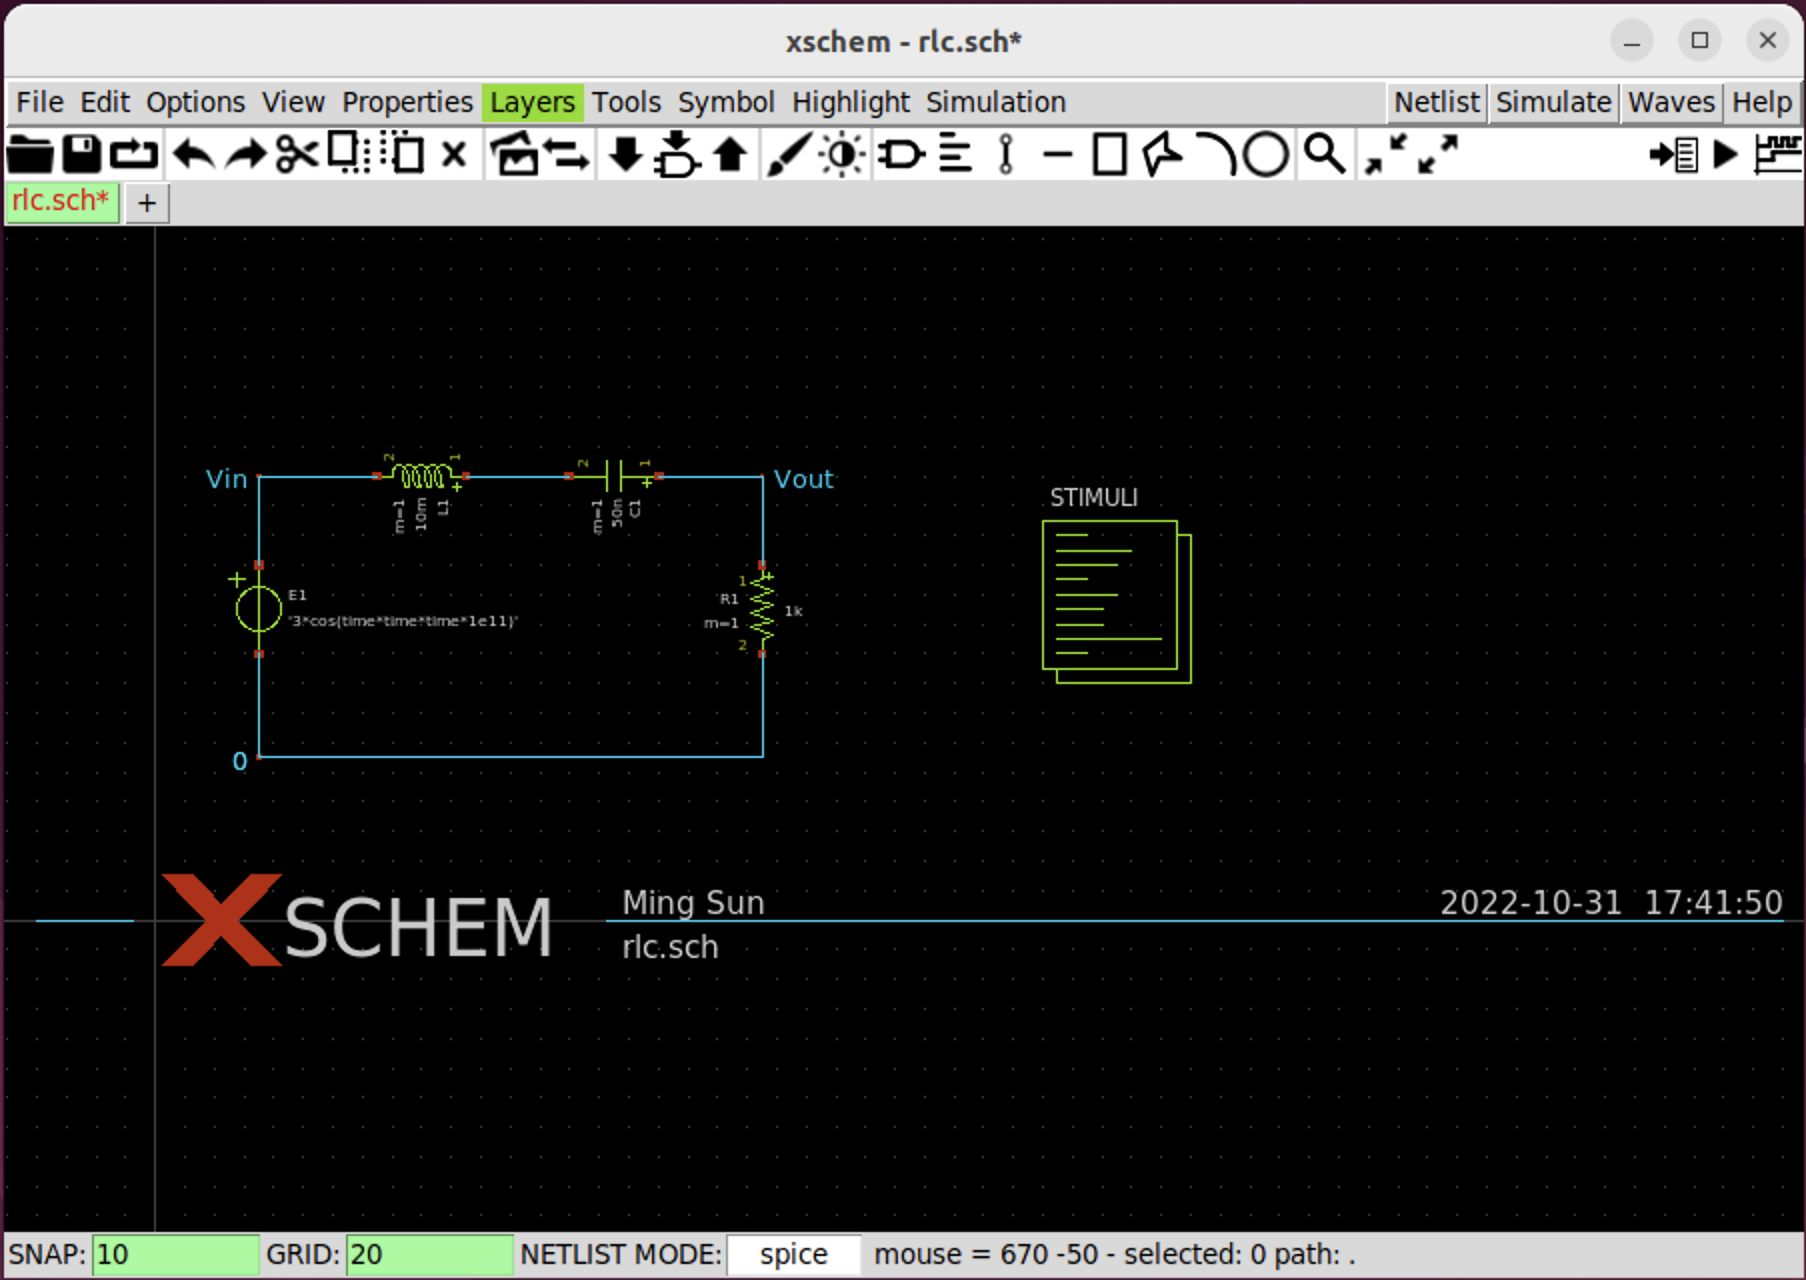Open the Tools menu
Viewport: 1806px width, 1280px height.
pos(626,102)
